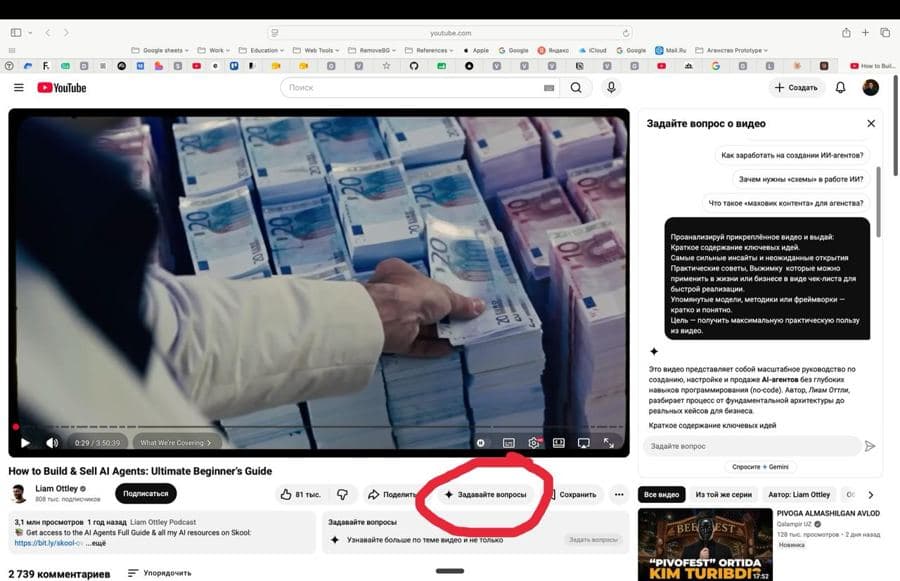Open a new Safari tab with the plus icon

(865, 33)
